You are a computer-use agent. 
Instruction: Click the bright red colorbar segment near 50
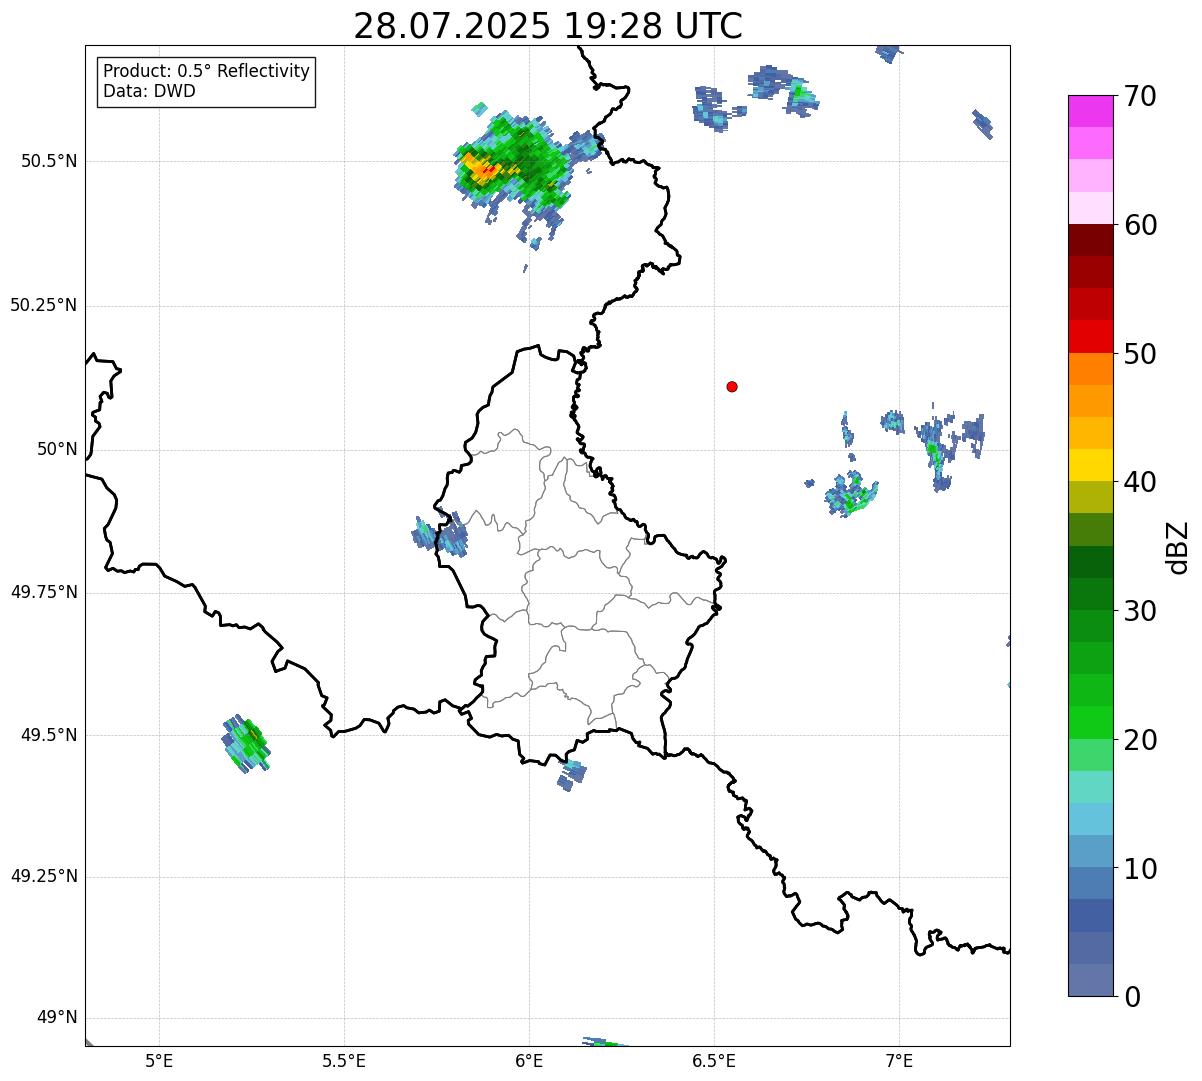[x=1091, y=337]
